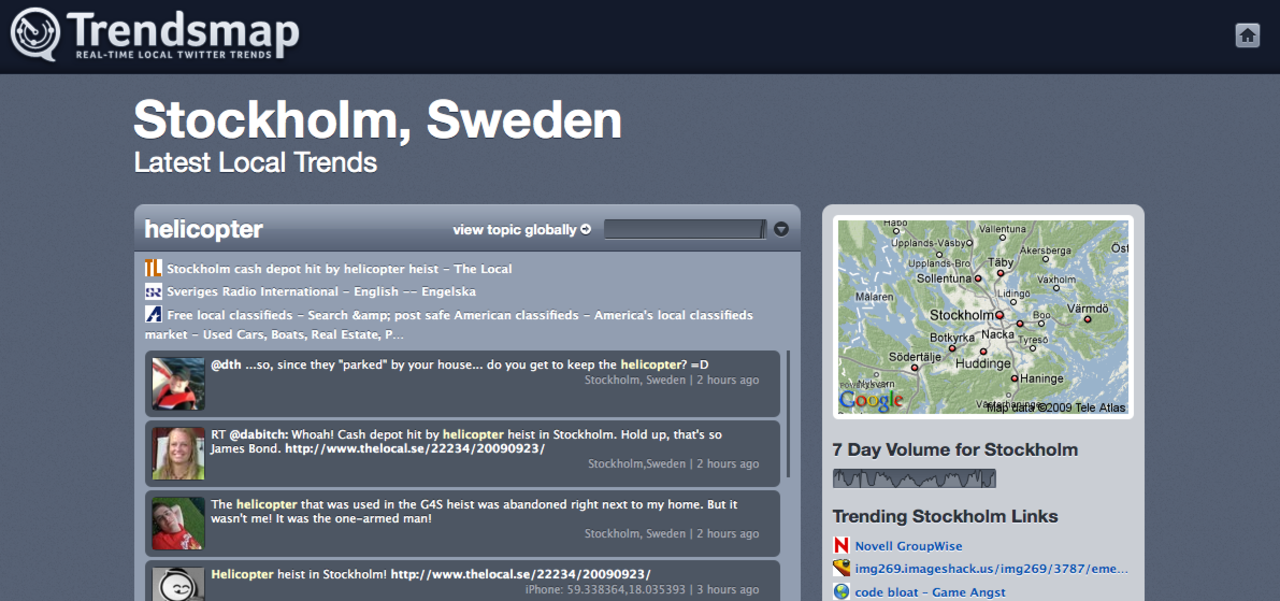The height and width of the screenshot is (601, 1280).
Task: Click the code bloat globe icon
Action: click(x=841, y=592)
